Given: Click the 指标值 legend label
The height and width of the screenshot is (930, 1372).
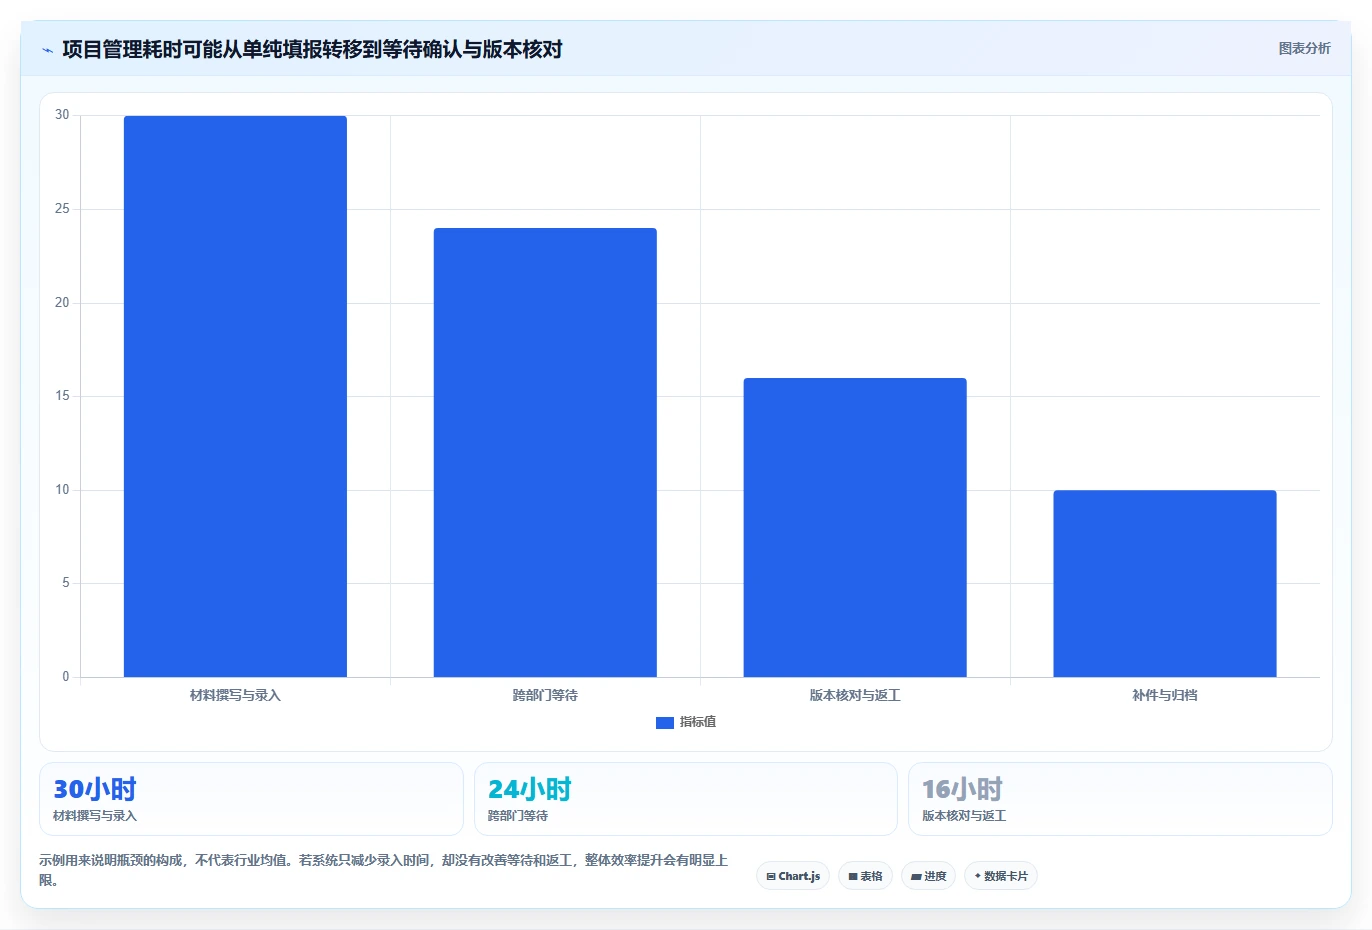Looking at the screenshot, I should click(698, 722).
